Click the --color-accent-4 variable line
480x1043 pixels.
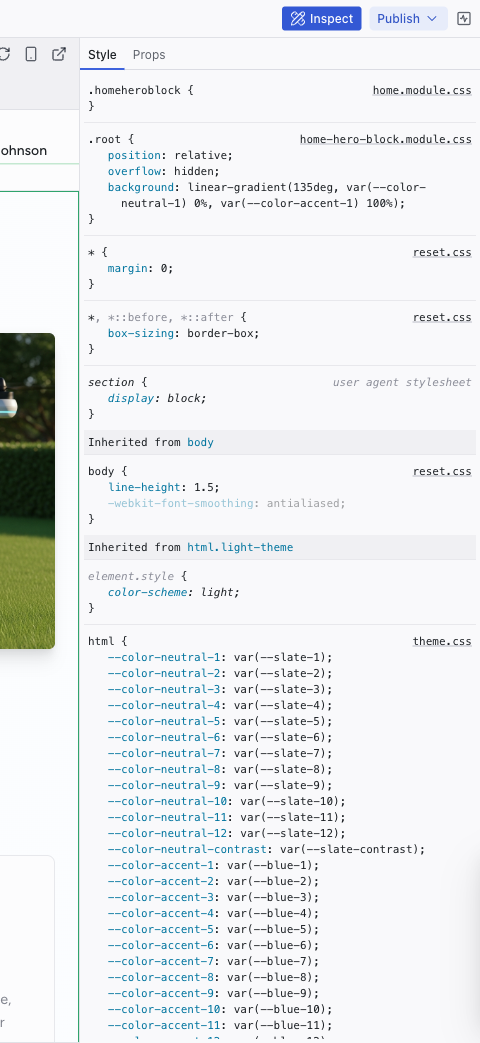[x=213, y=913]
